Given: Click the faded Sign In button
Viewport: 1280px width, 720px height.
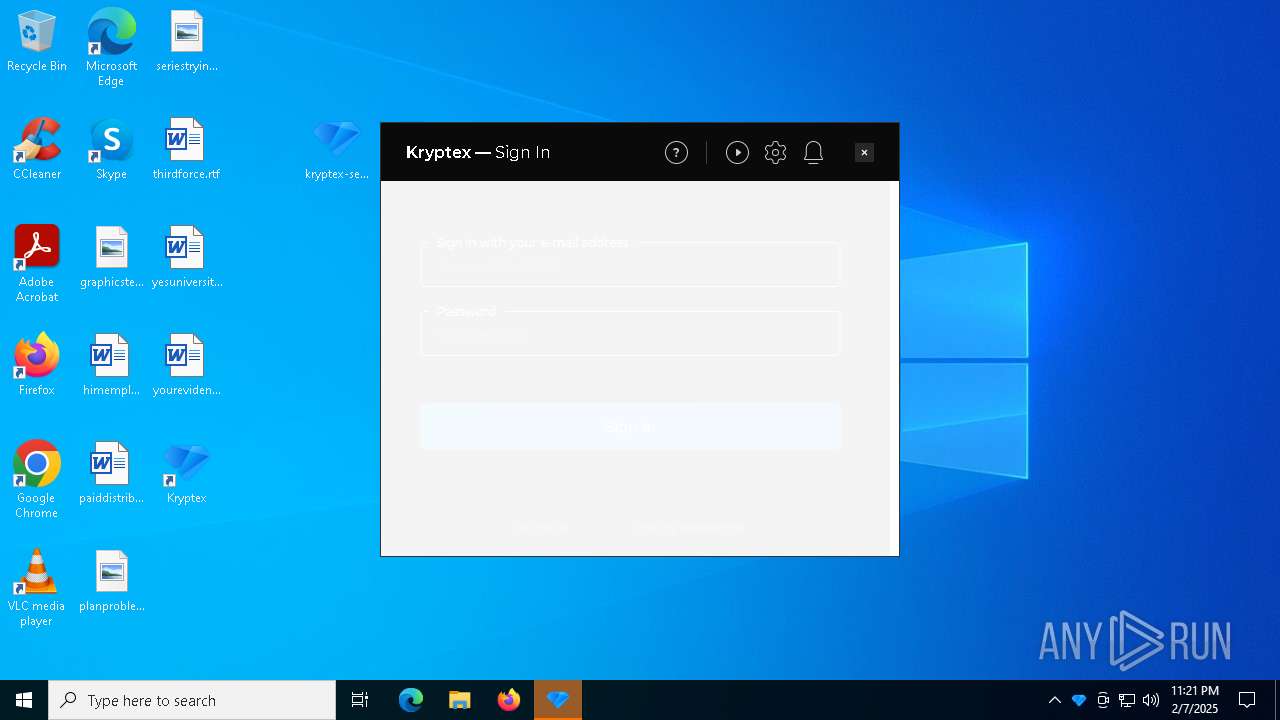Looking at the screenshot, I should click(x=630, y=427).
